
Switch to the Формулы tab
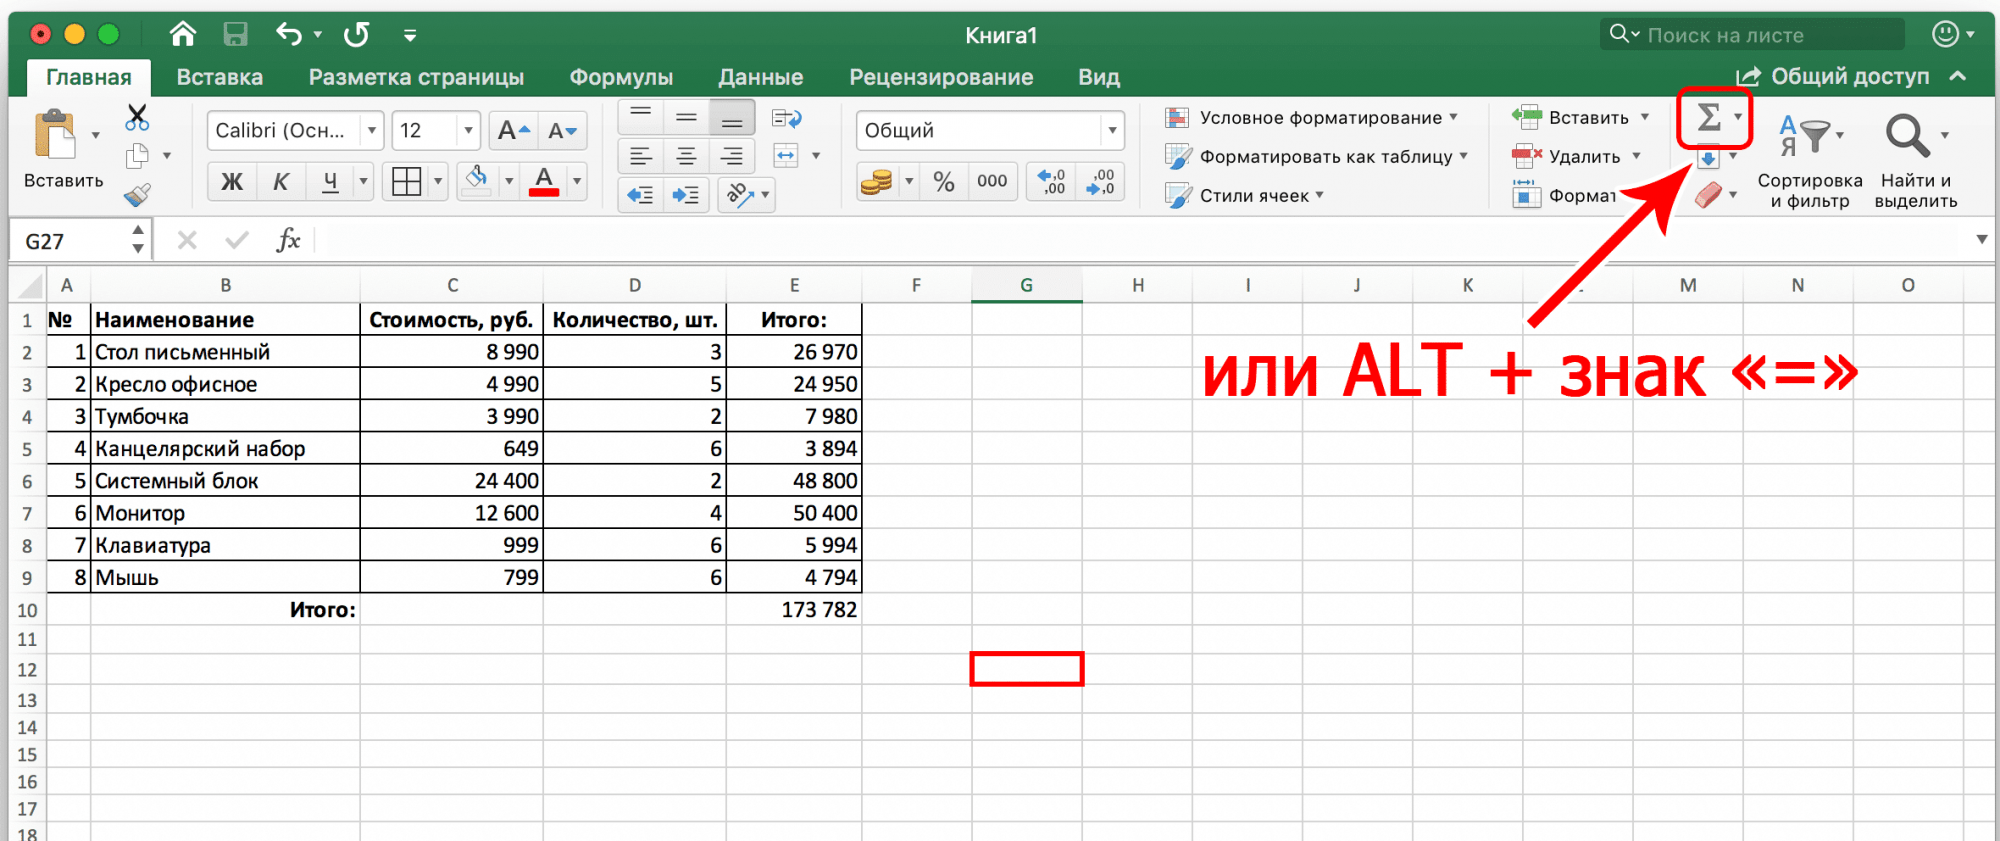click(621, 77)
